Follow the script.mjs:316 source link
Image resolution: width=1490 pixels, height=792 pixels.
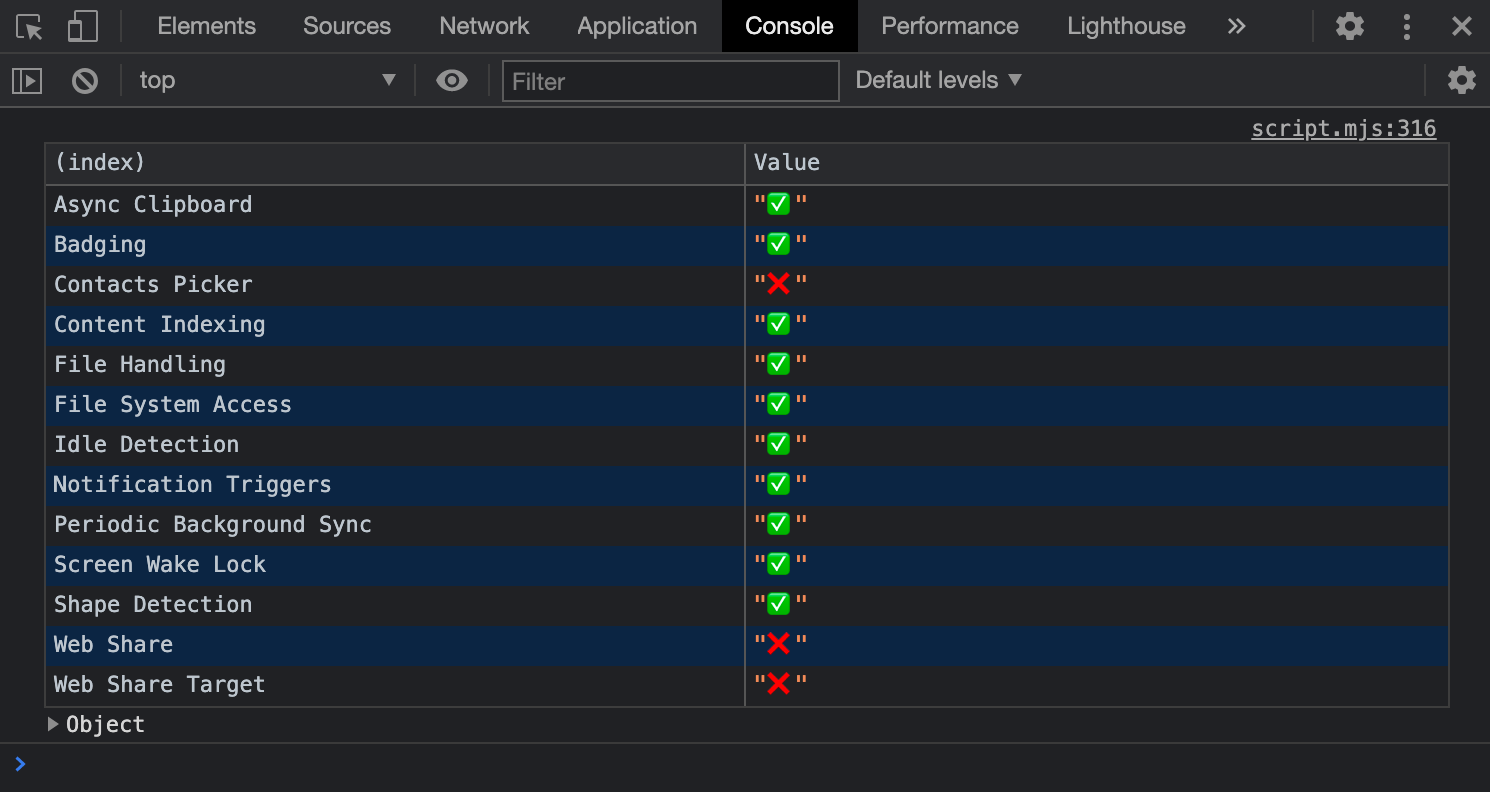tap(1343, 128)
